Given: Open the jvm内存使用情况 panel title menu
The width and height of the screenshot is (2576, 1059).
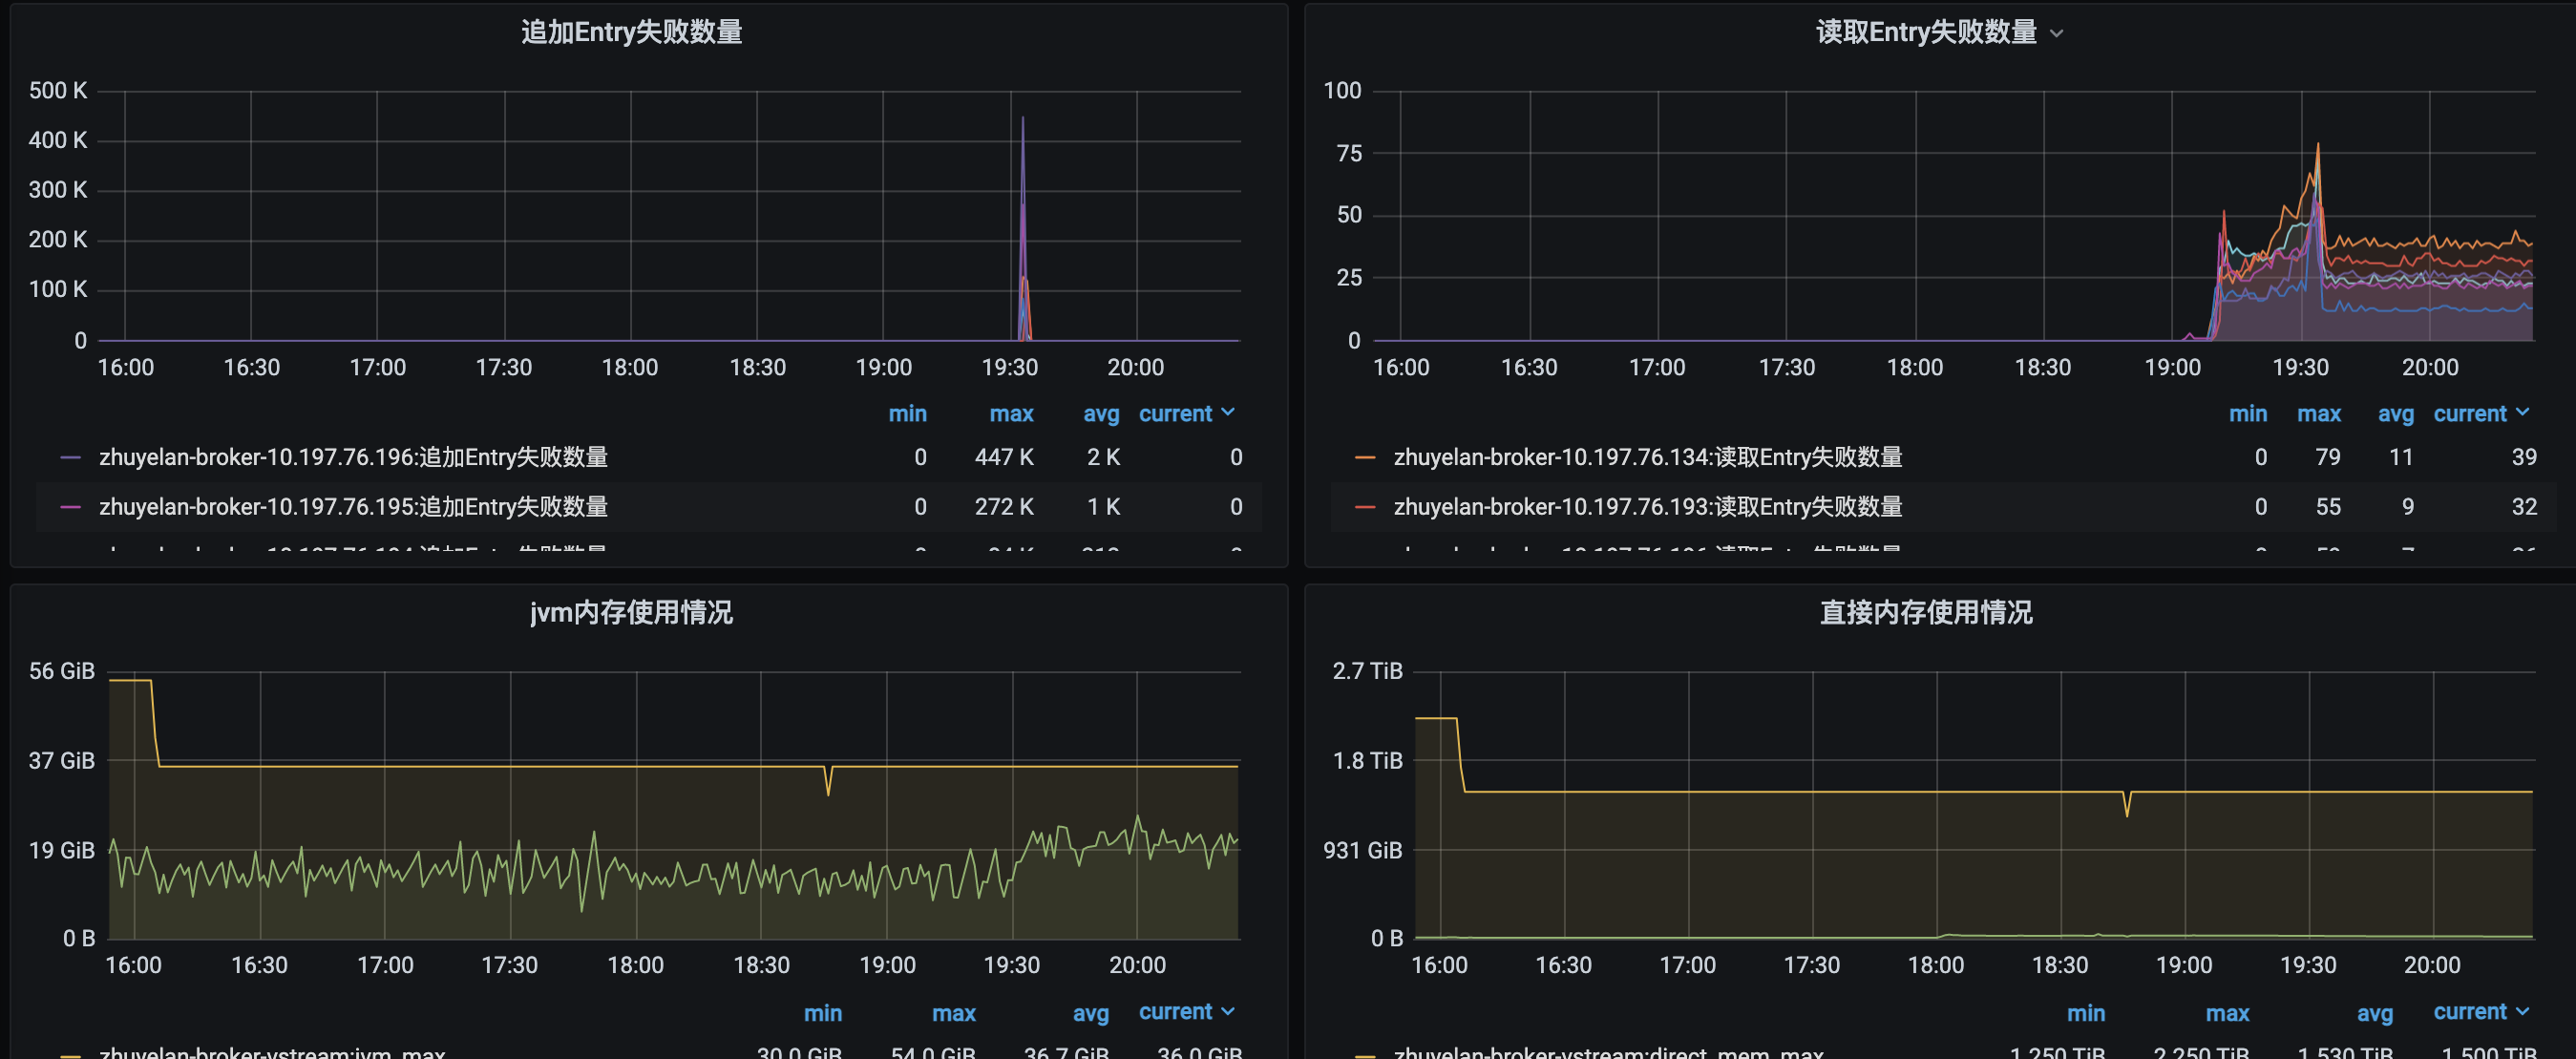Looking at the screenshot, I should tap(631, 612).
